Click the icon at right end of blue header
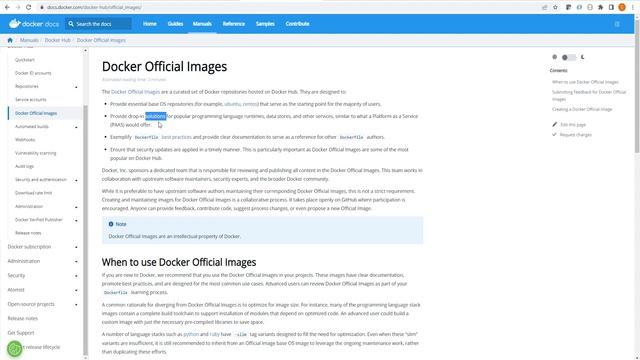640x360 pixels. (617, 24)
